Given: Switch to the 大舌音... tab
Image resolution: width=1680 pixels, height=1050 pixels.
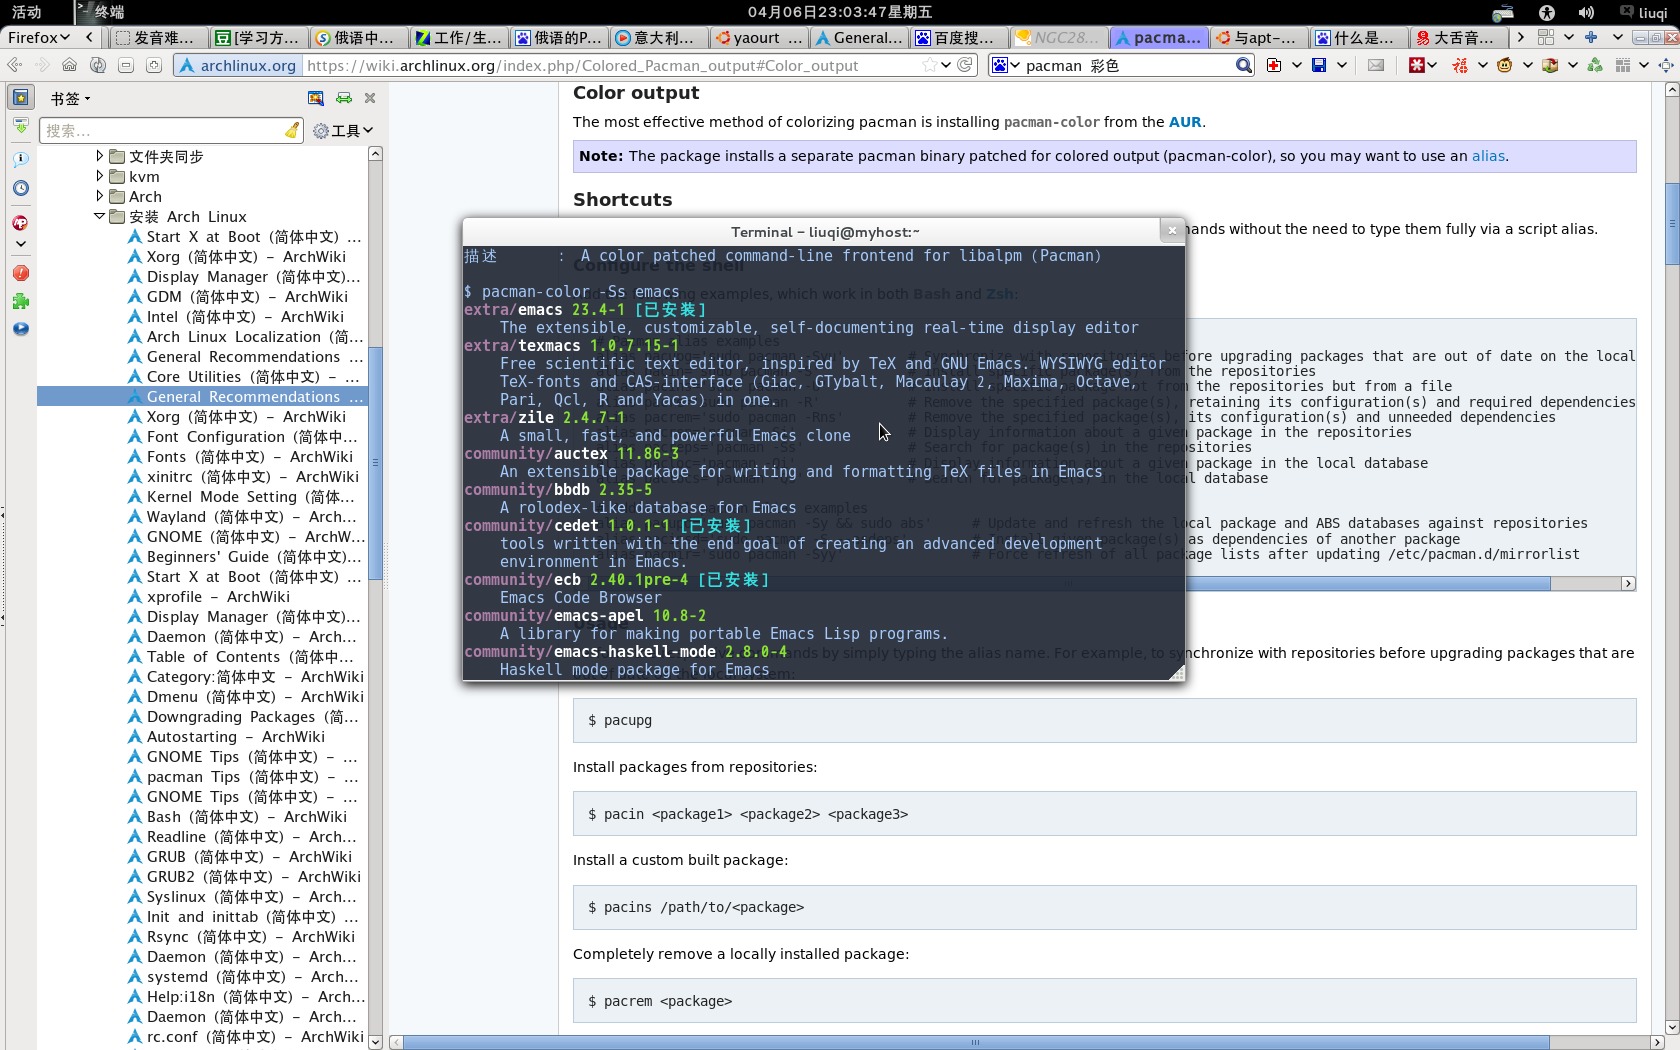Looking at the screenshot, I should 1459,37.
